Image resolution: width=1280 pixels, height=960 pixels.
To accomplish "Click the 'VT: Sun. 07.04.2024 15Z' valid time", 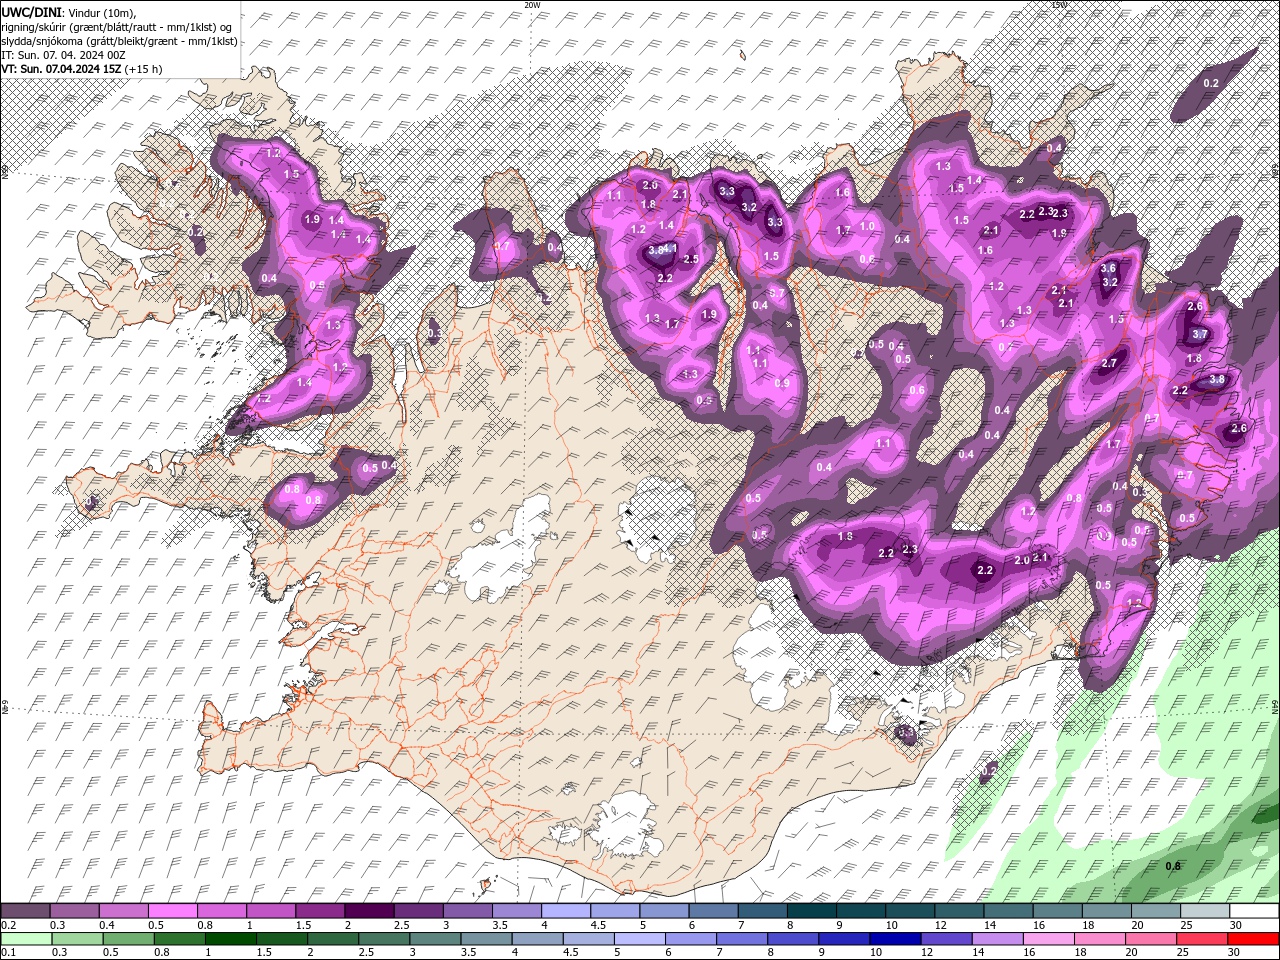I will pyautogui.click(x=61, y=69).
